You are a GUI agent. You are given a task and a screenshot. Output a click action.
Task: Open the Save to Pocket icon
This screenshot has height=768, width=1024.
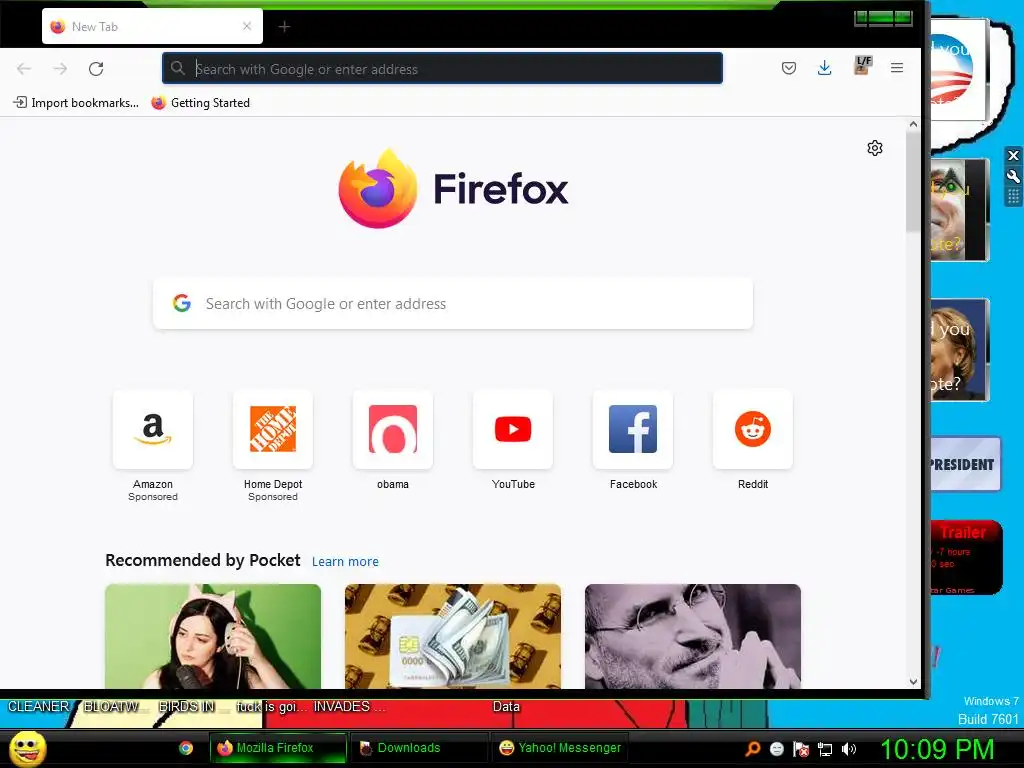click(x=789, y=68)
